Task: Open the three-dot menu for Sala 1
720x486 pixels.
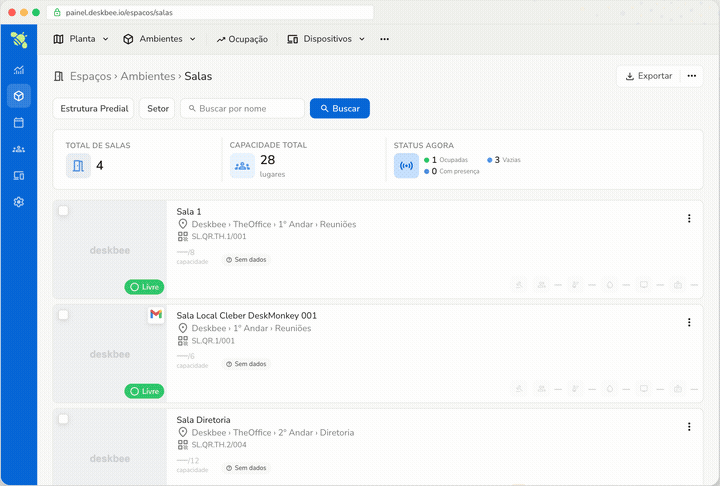Action: [x=689, y=218]
